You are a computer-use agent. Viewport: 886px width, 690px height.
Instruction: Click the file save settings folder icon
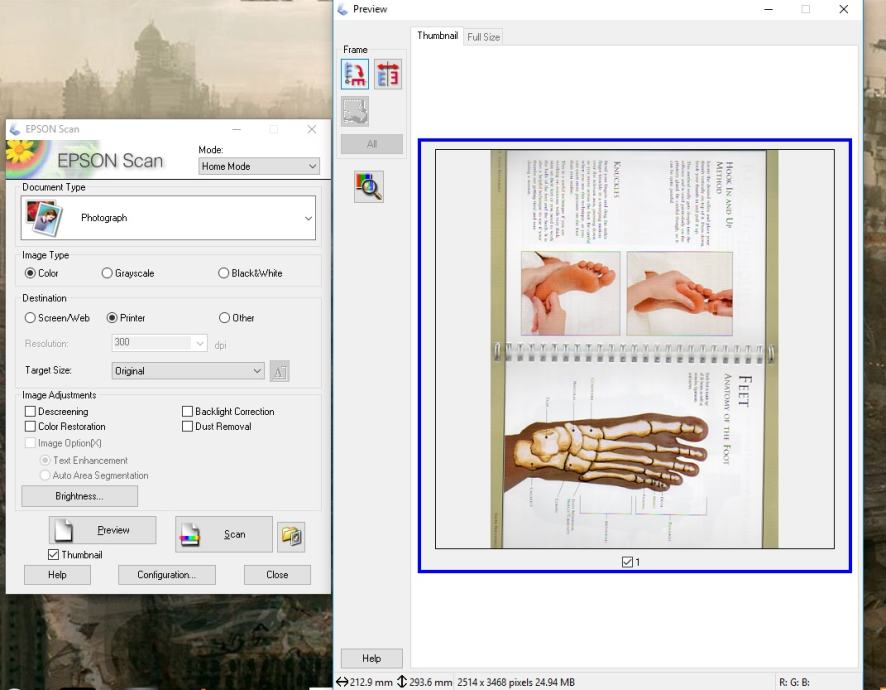pyautogui.click(x=291, y=536)
